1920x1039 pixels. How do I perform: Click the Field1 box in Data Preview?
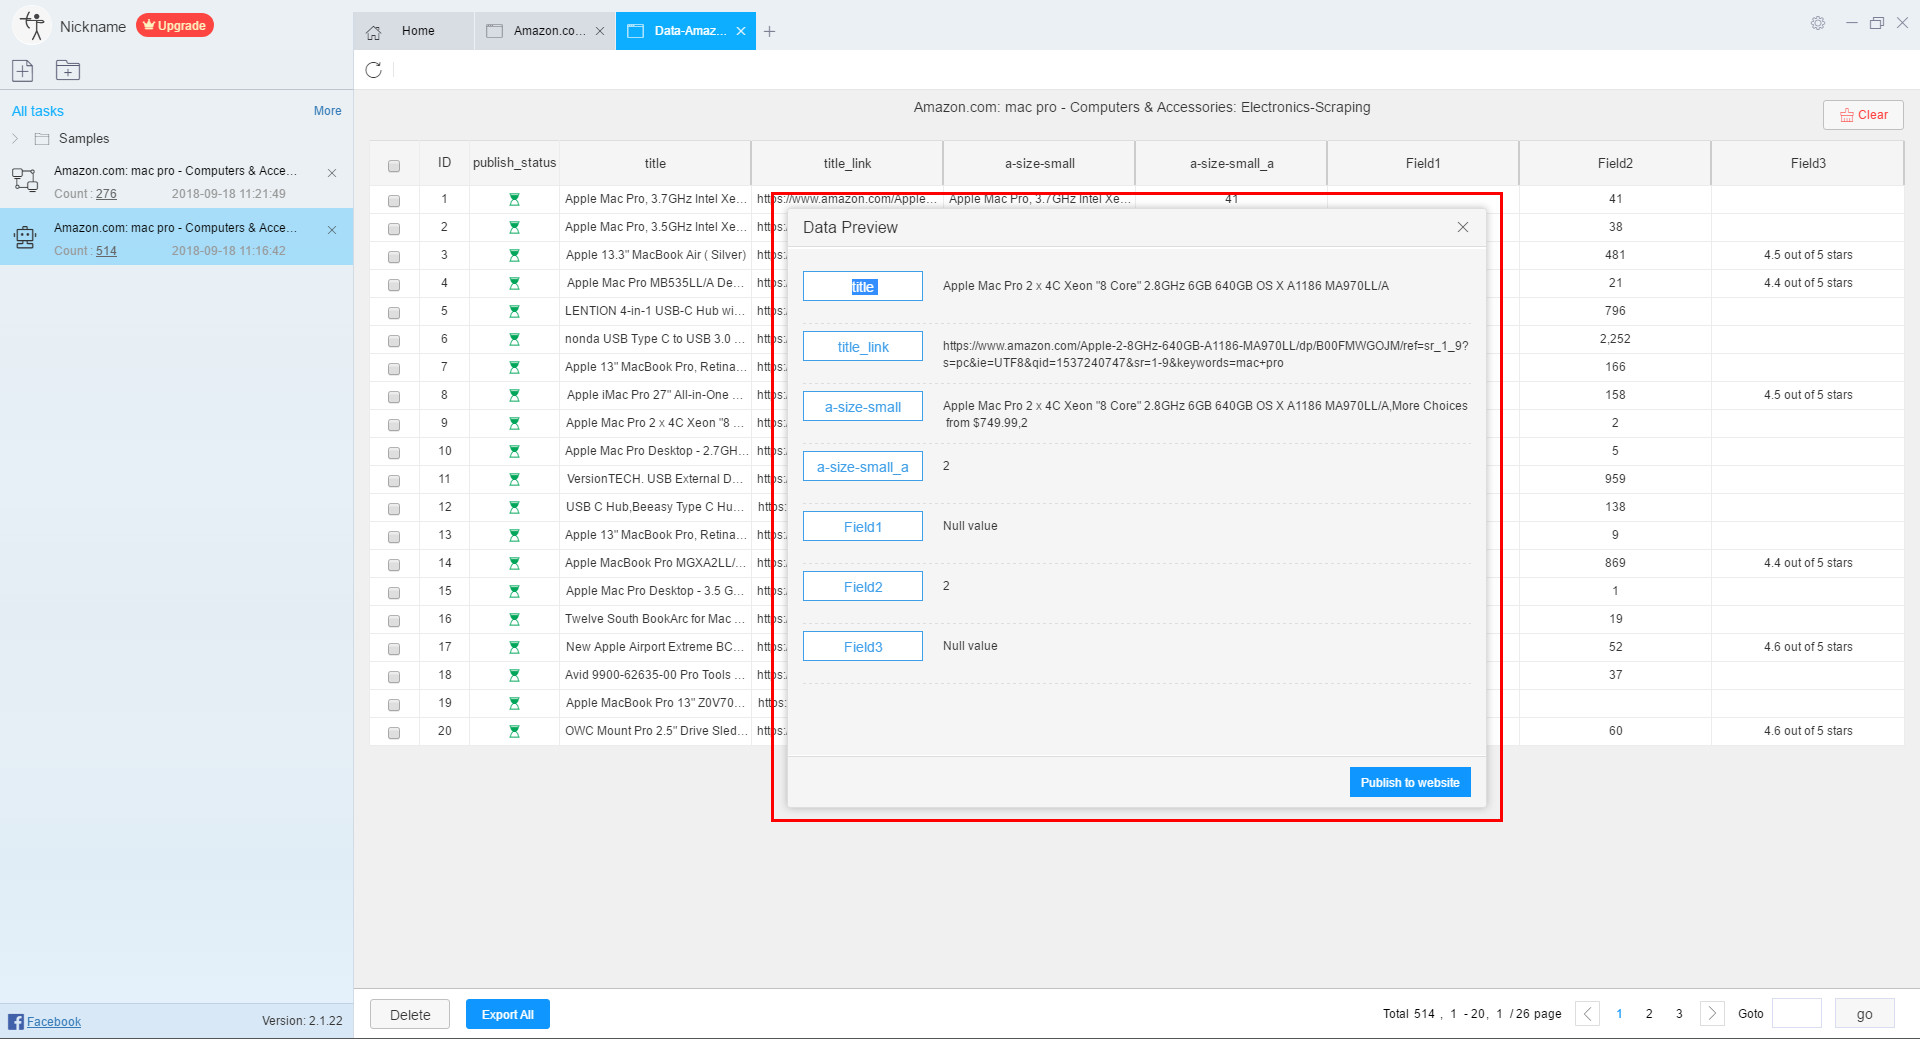point(863,526)
